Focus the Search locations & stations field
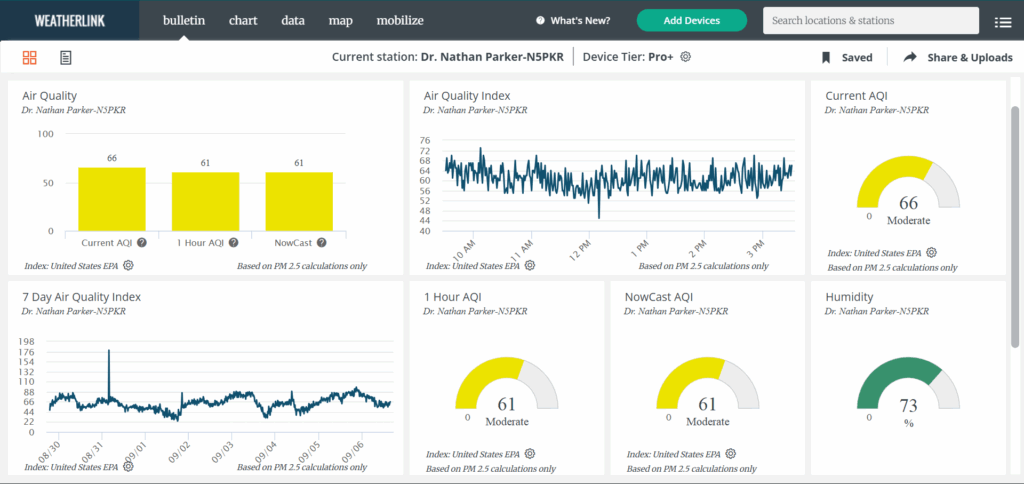This screenshot has height=484, width=1024. click(870, 20)
